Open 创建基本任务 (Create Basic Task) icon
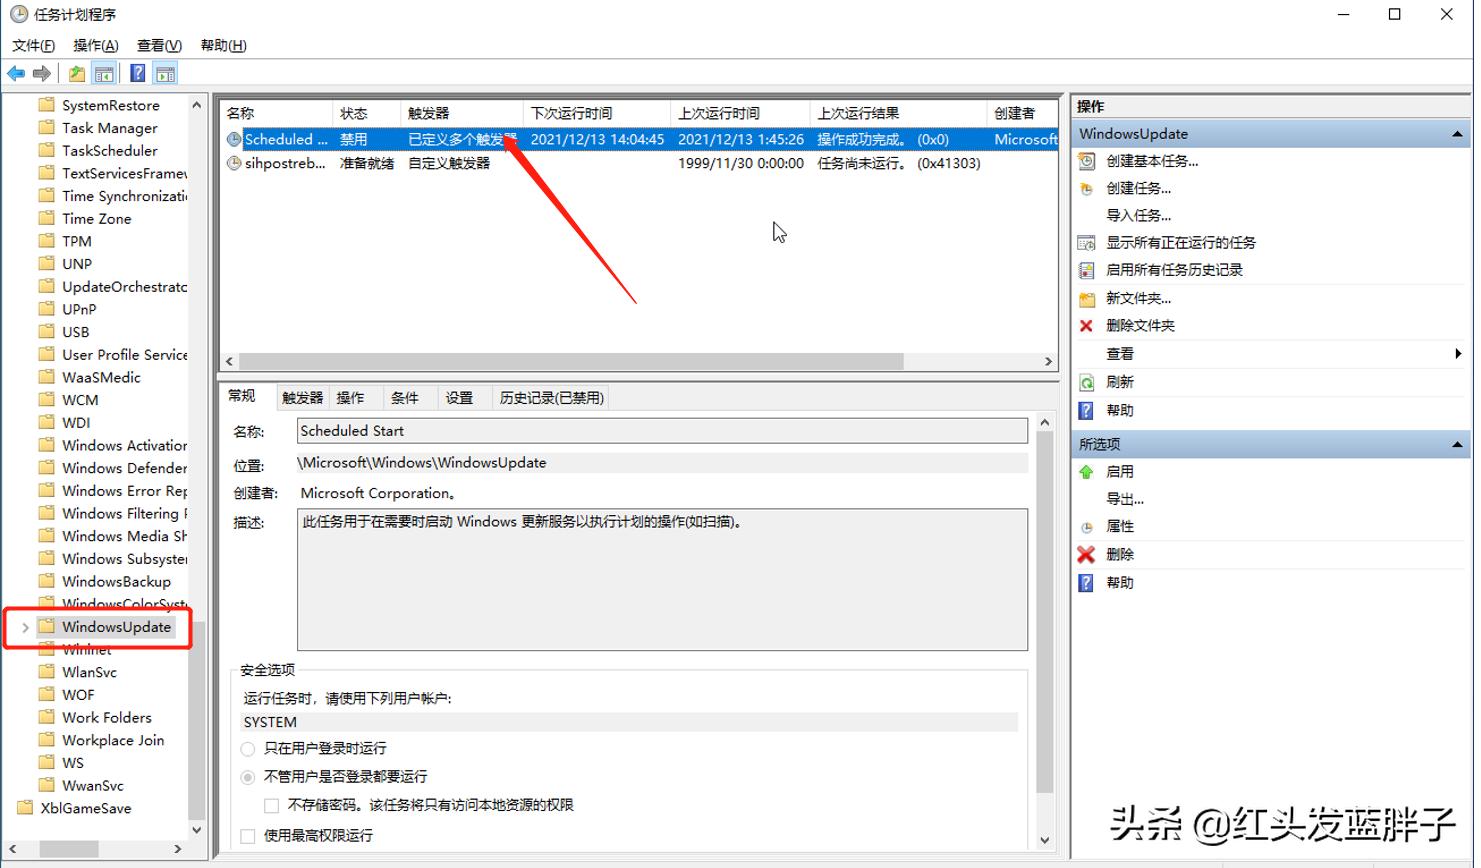Image resolution: width=1481 pixels, height=868 pixels. click(1087, 161)
